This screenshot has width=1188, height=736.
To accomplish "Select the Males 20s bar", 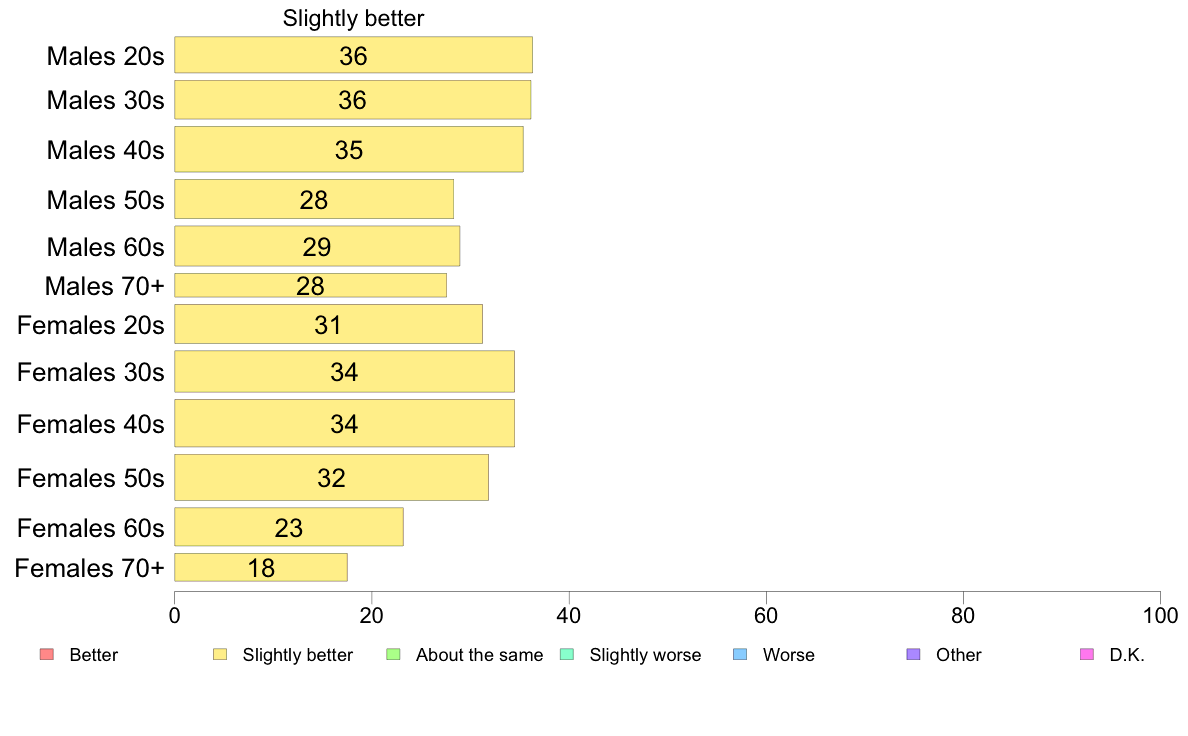I will 353,55.
